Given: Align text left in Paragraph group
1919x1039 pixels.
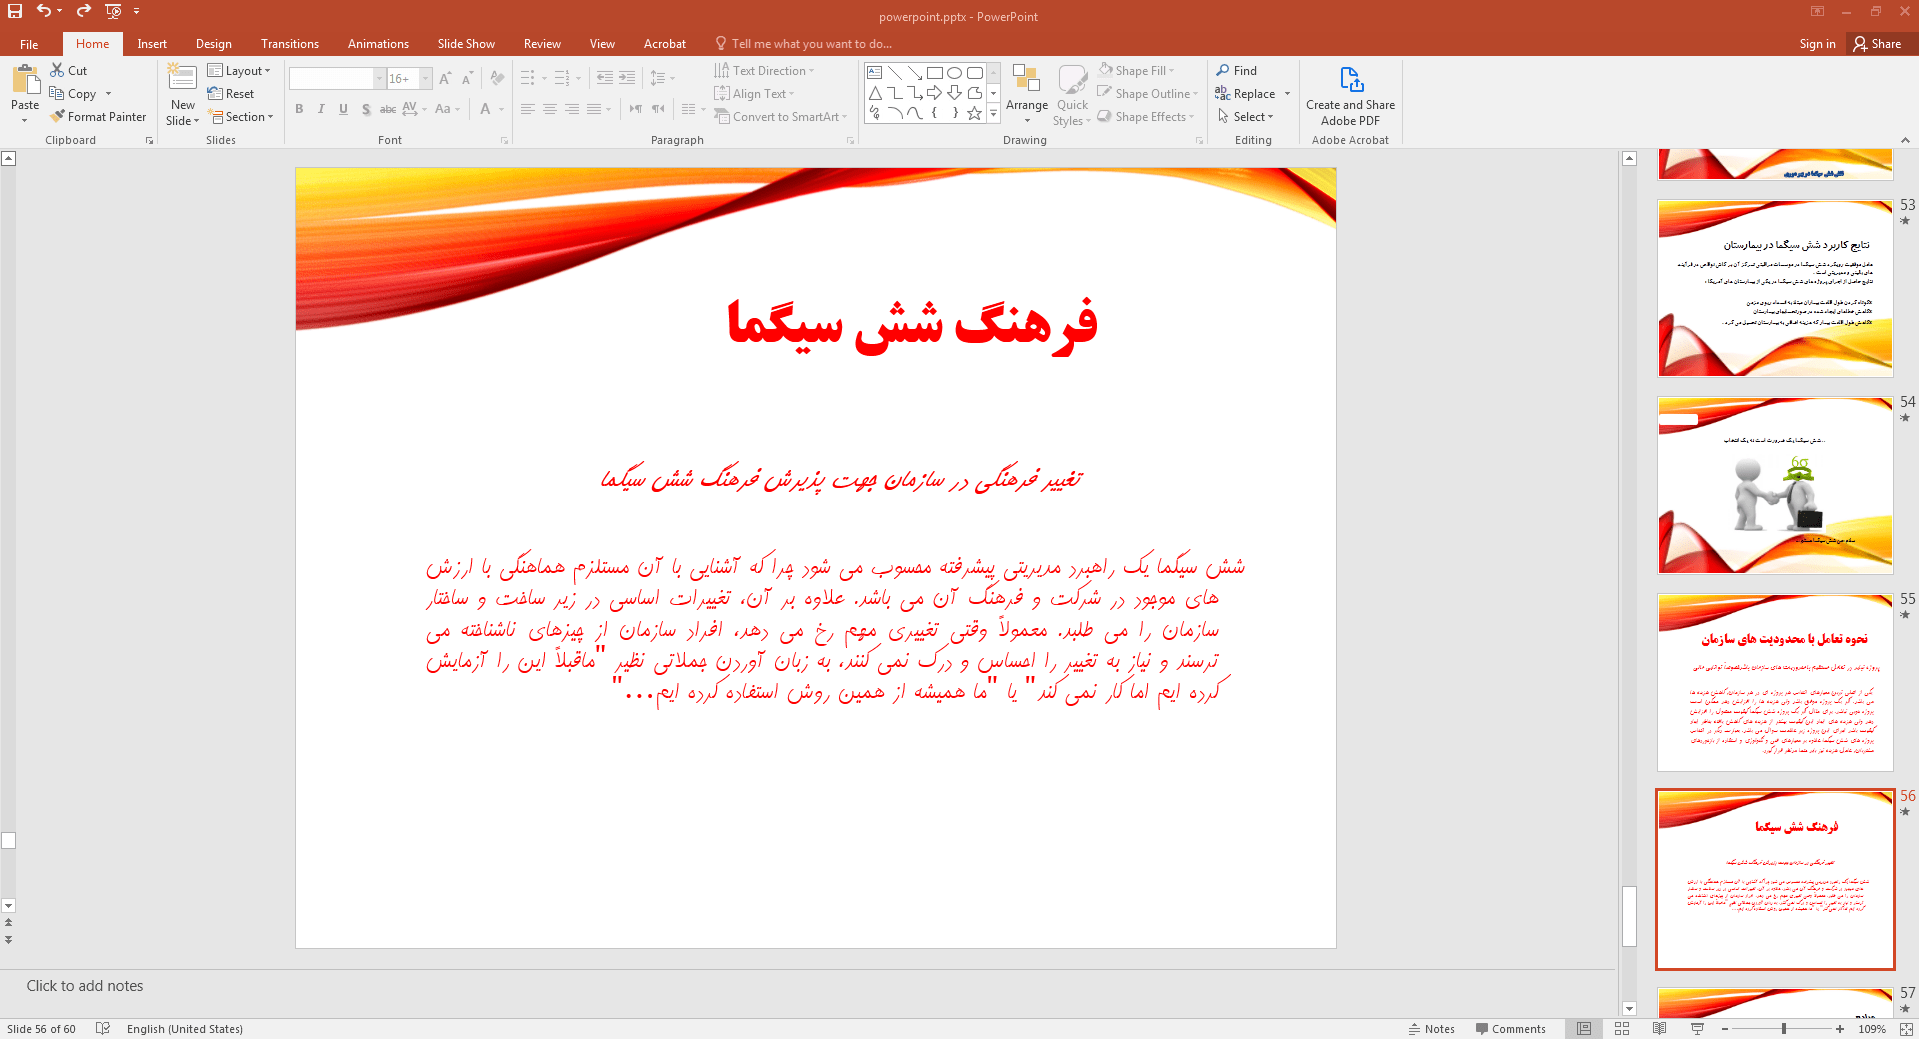Looking at the screenshot, I should (x=528, y=109).
